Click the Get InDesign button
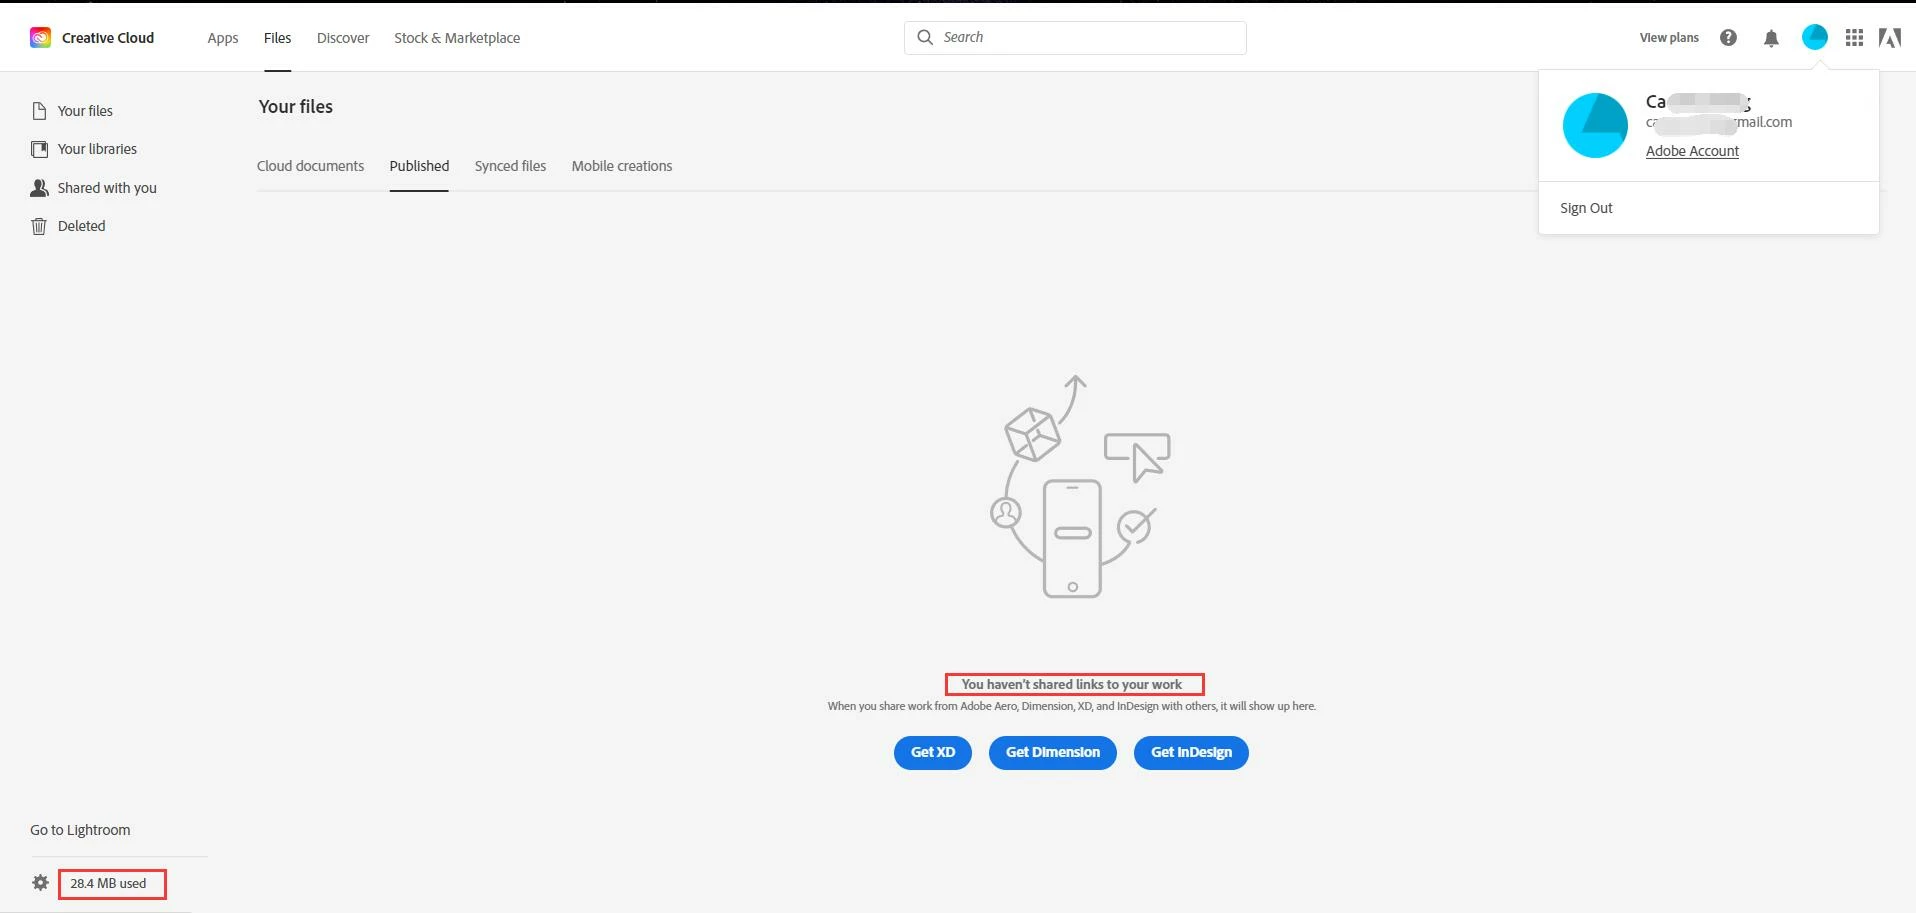Viewport: 1916px width, 913px height. pos(1191,752)
